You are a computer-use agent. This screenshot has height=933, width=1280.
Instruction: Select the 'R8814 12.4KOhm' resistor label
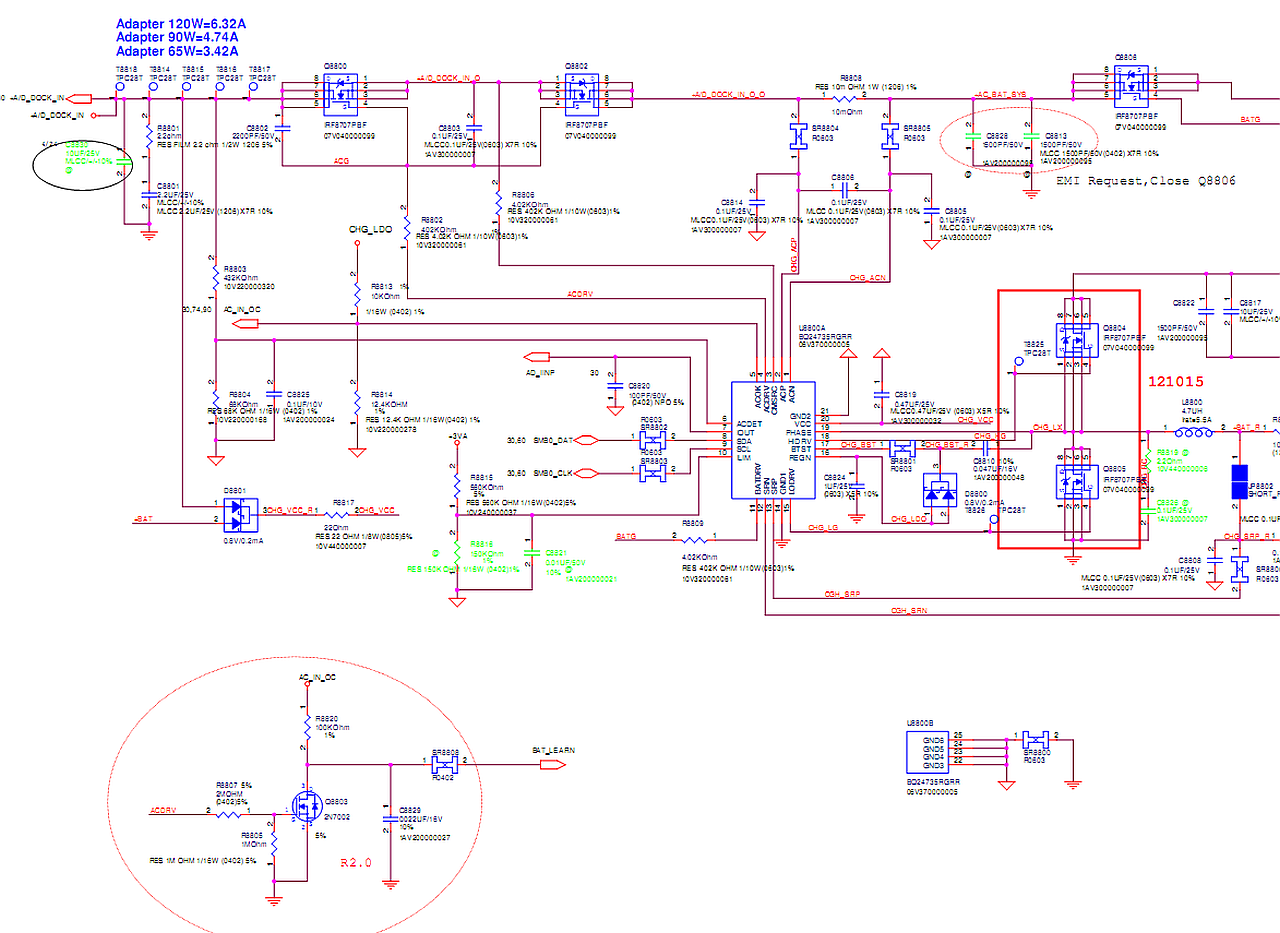[387, 399]
